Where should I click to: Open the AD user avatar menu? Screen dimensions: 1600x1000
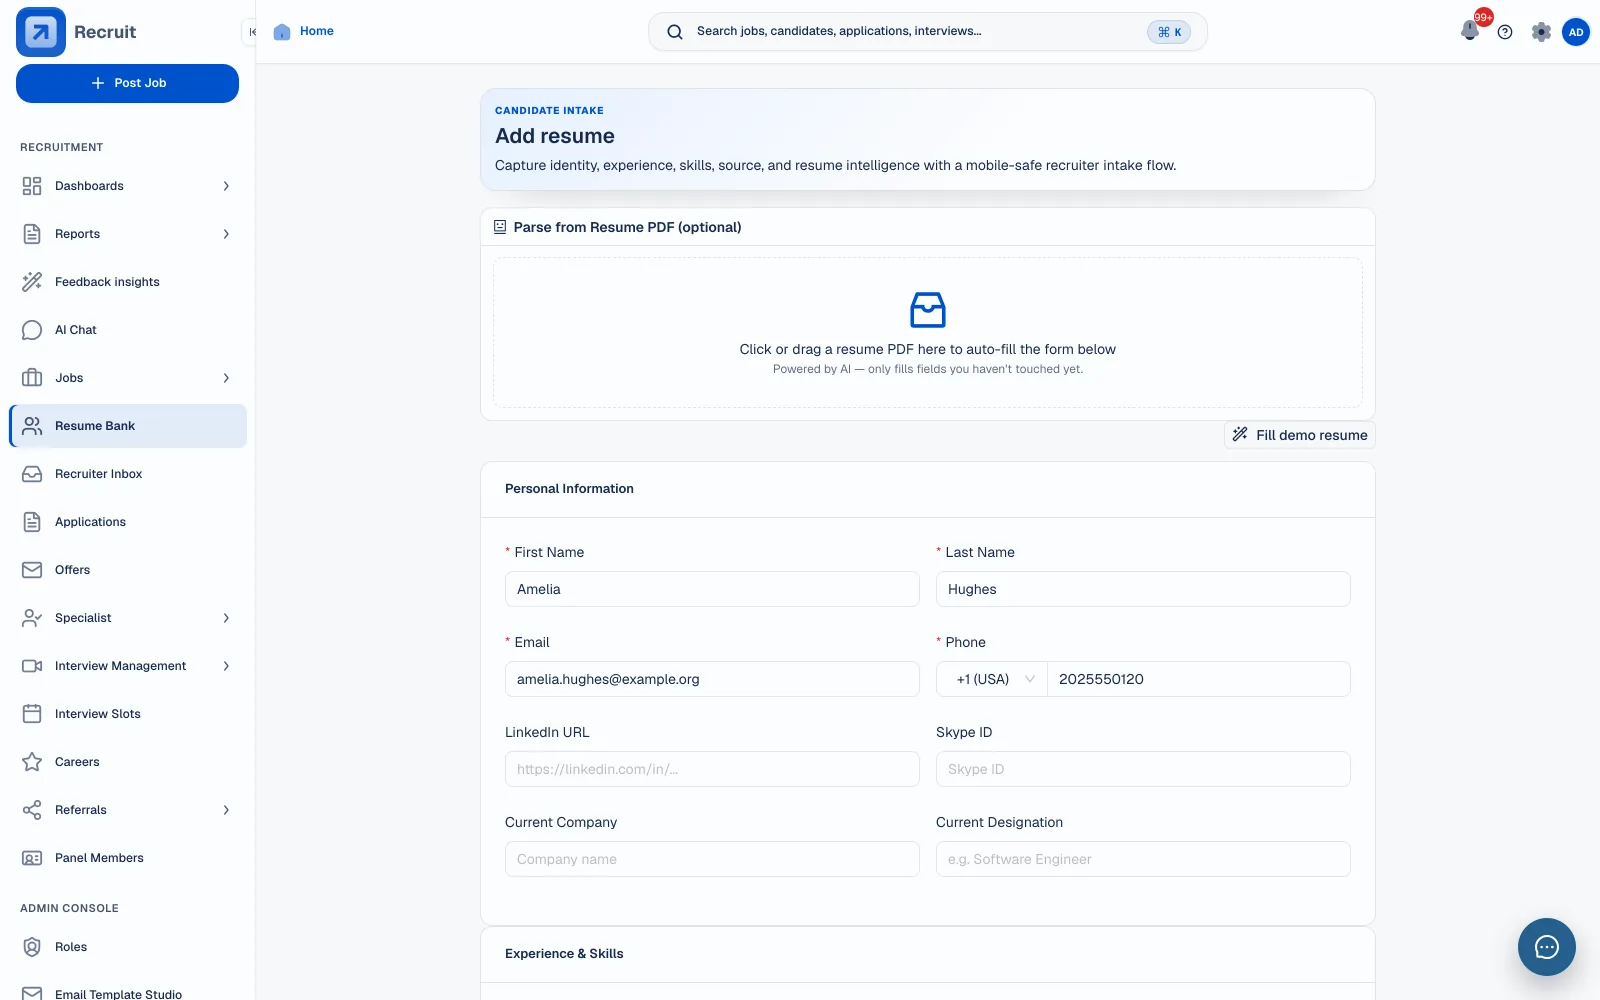tap(1576, 32)
